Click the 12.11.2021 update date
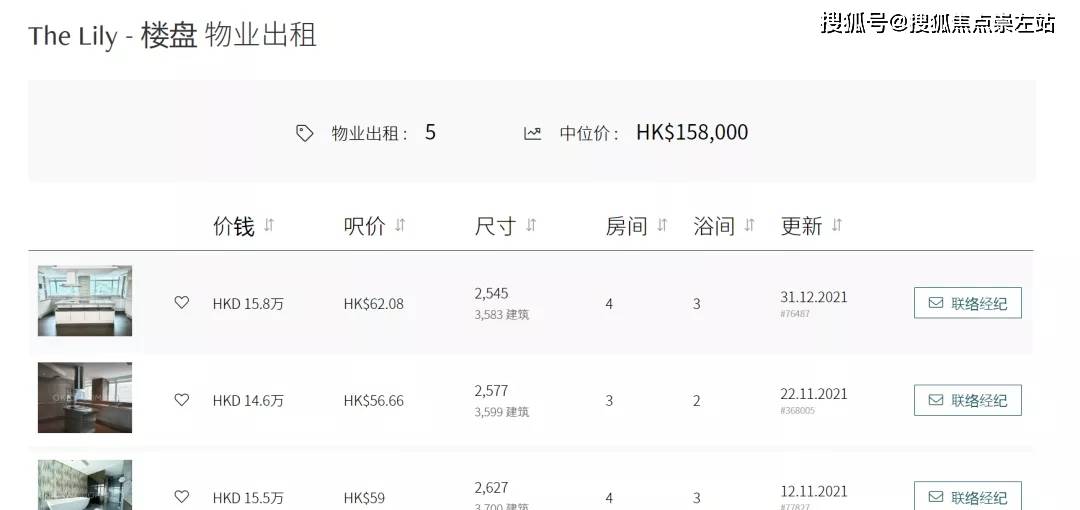The image size is (1080, 510). tap(814, 491)
